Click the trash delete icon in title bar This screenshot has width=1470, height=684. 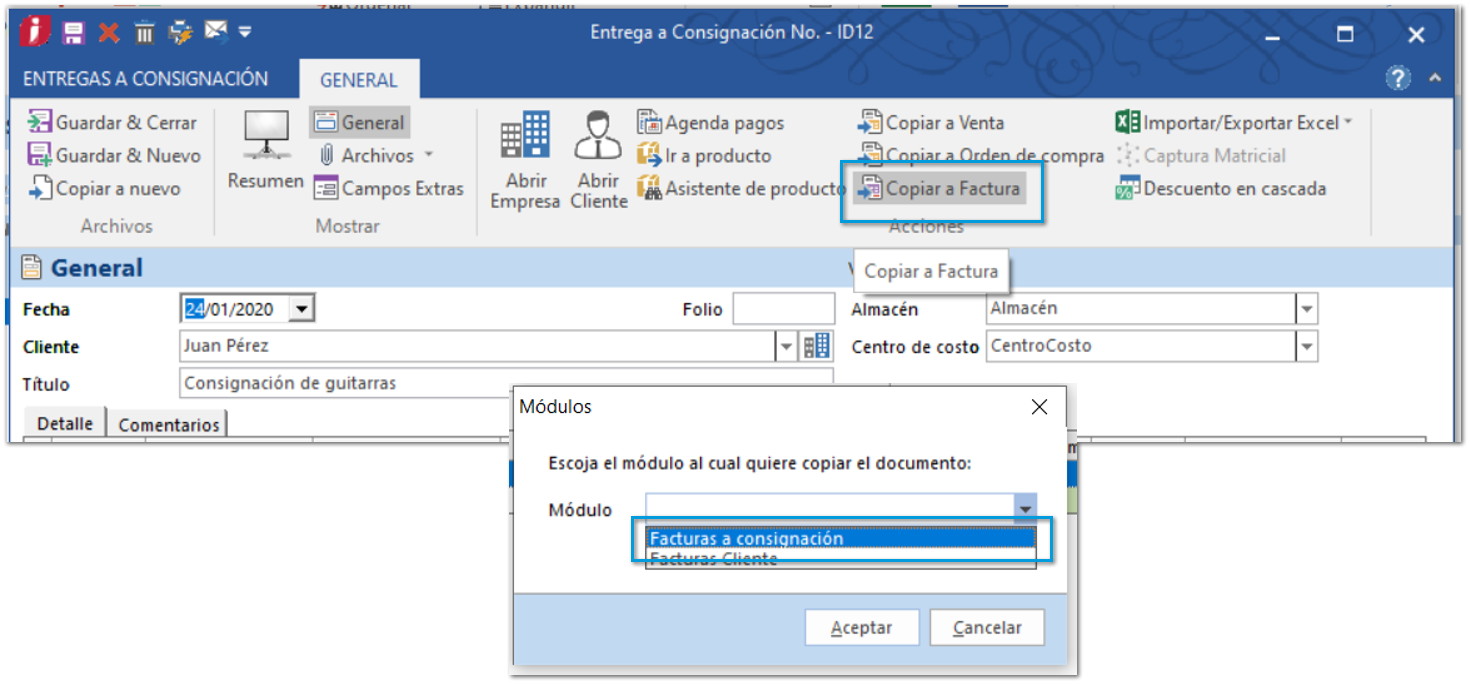(145, 33)
